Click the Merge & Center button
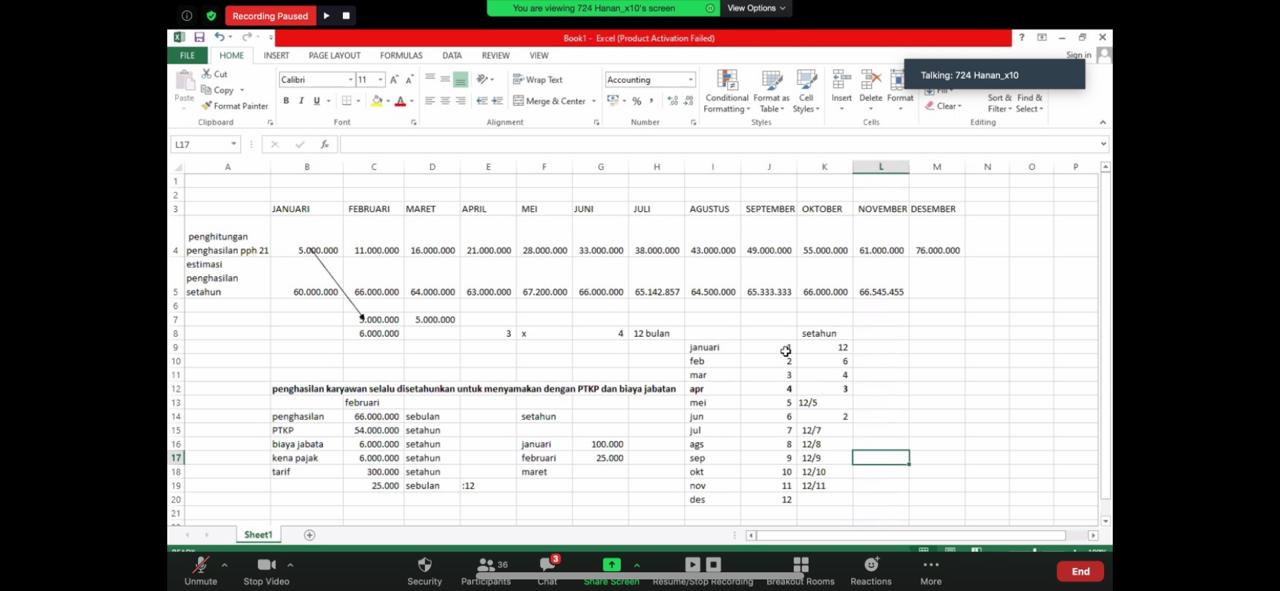Screen dimensions: 1280x591 [549, 101]
